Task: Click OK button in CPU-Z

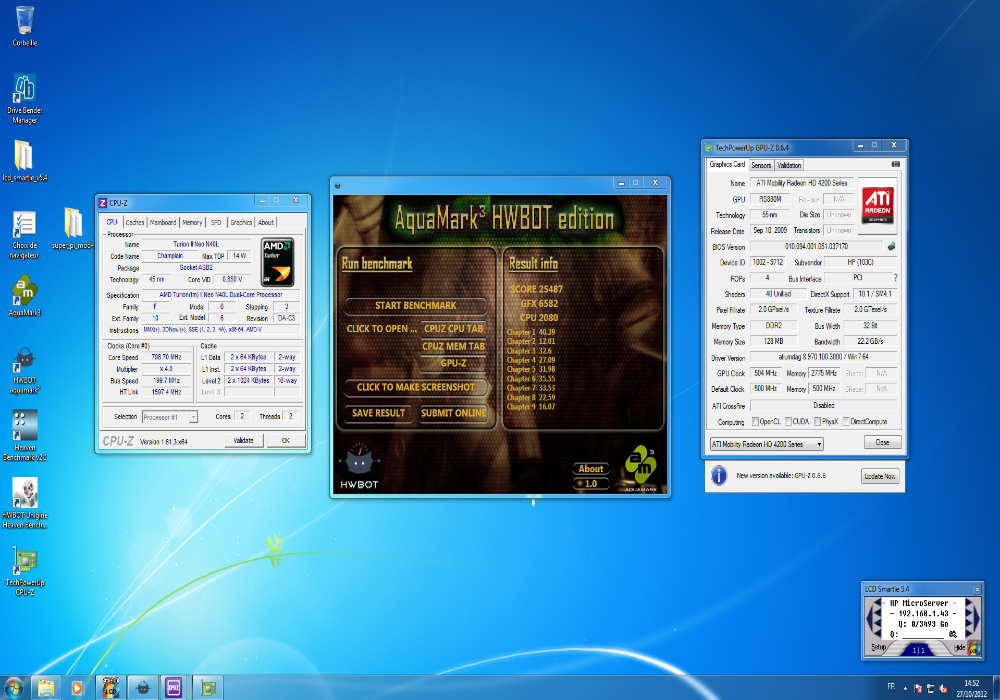Action: click(286, 441)
